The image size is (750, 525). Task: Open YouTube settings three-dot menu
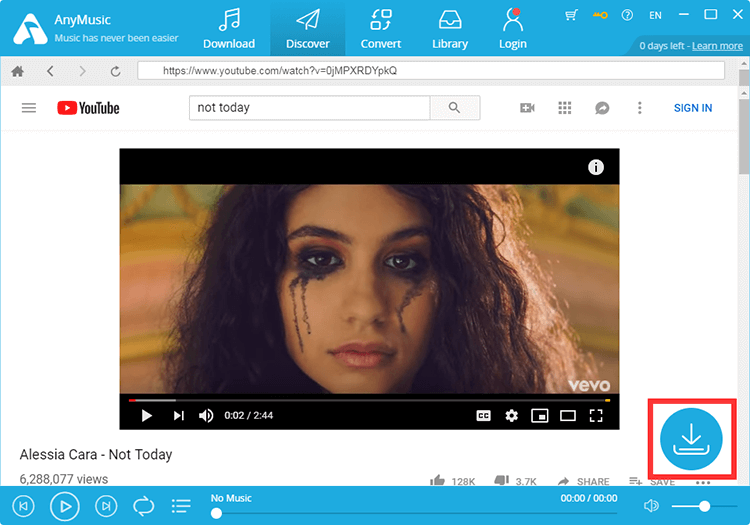pyautogui.click(x=640, y=108)
